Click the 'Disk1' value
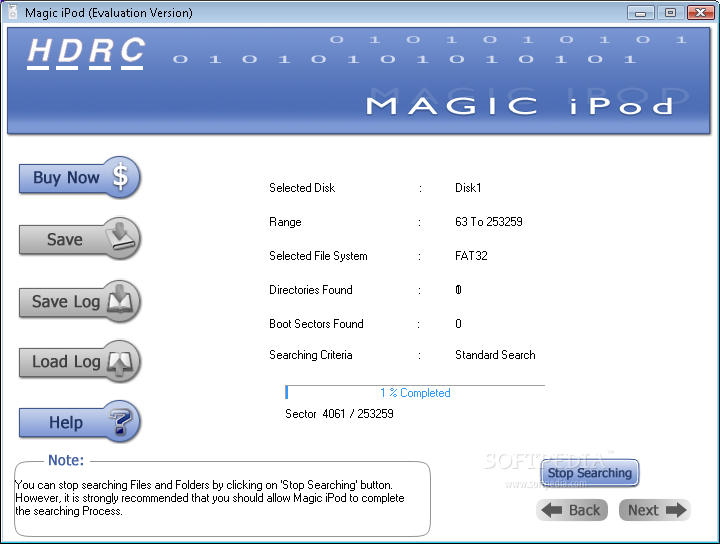 468,188
